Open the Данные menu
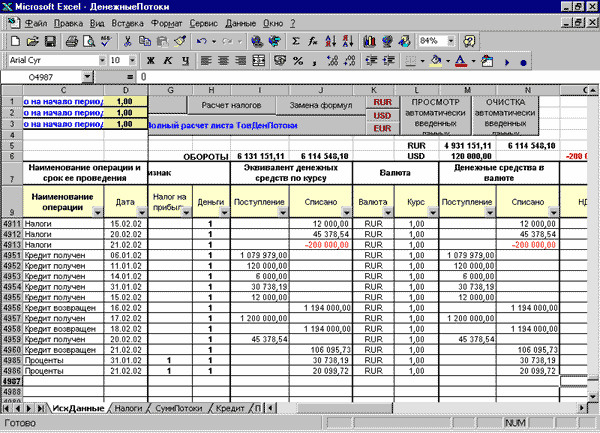The width and height of the screenshot is (600, 433). pyautogui.click(x=240, y=24)
